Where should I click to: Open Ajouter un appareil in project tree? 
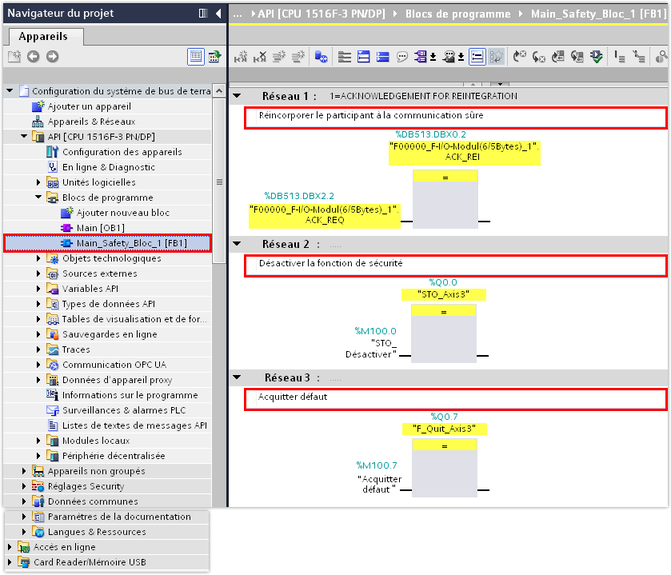89,106
